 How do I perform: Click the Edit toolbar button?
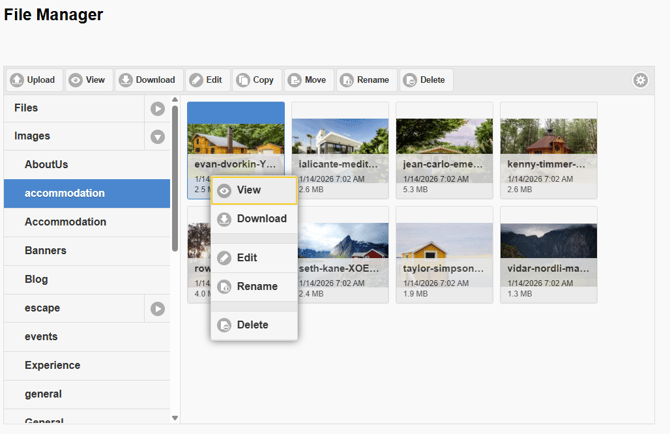click(208, 80)
